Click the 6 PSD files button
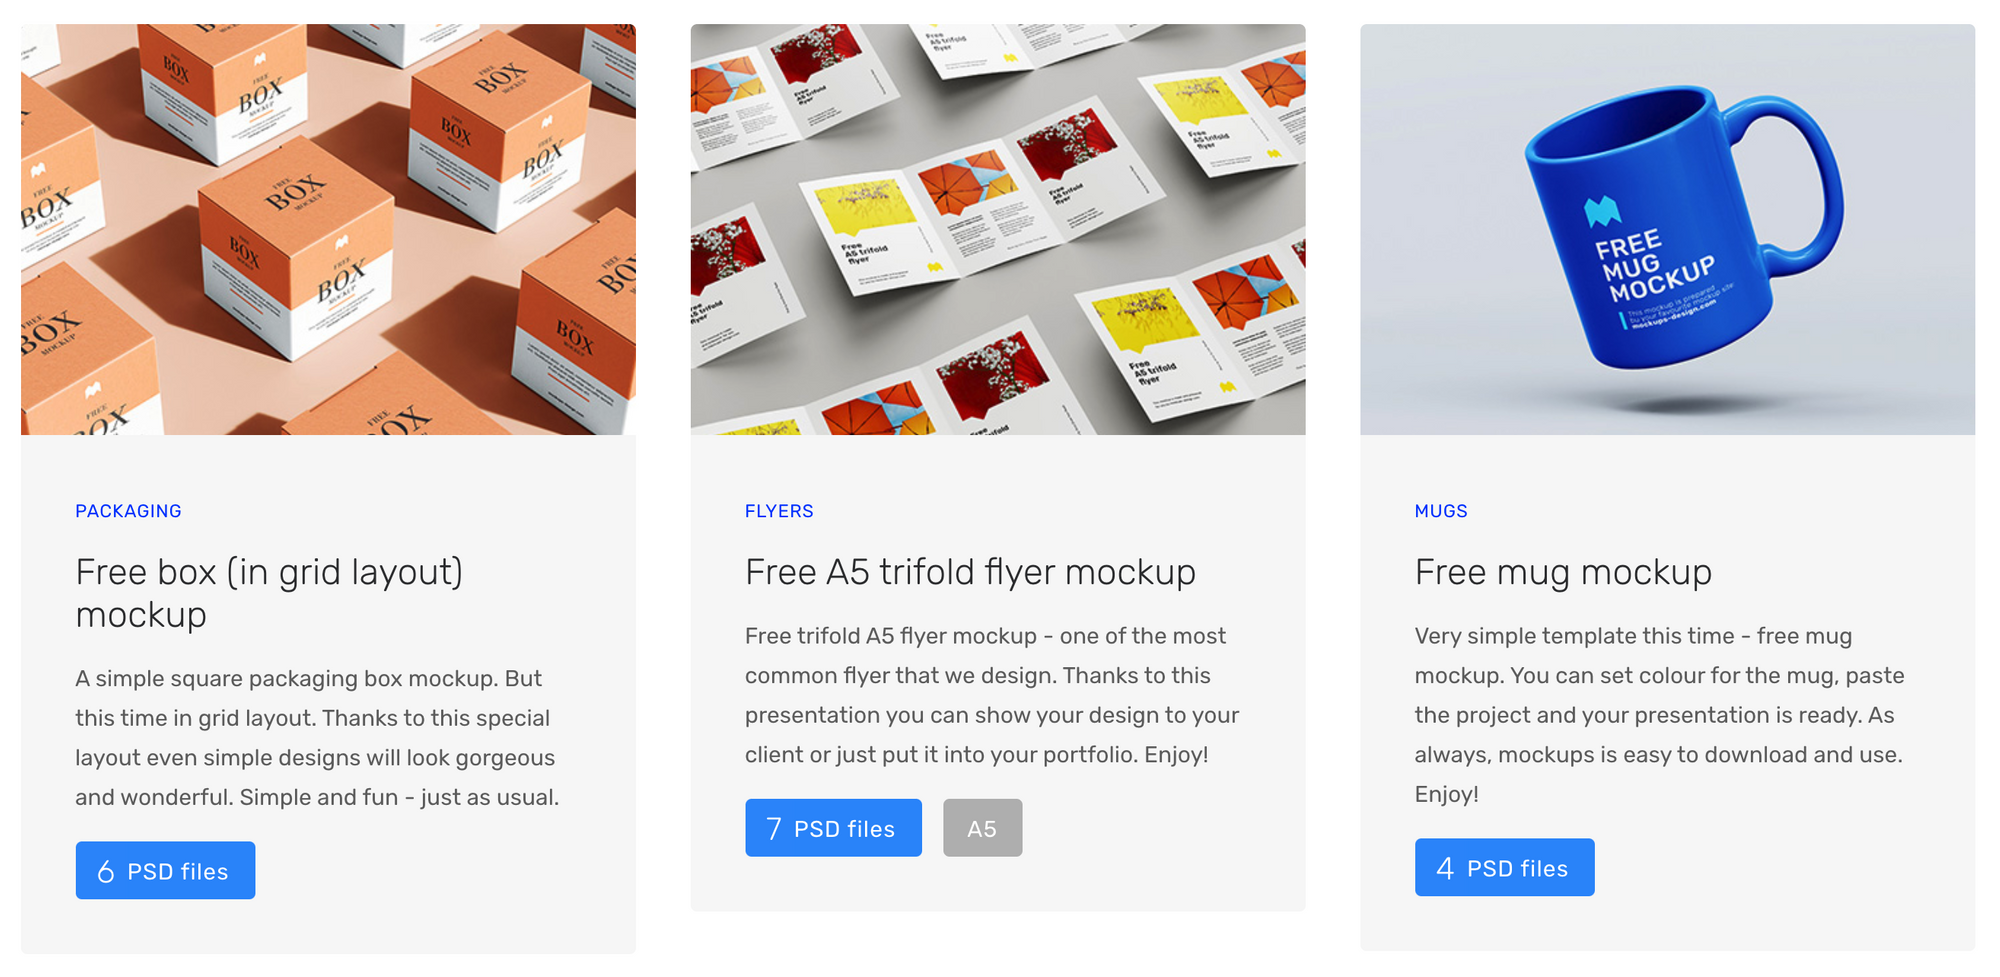 [165, 870]
